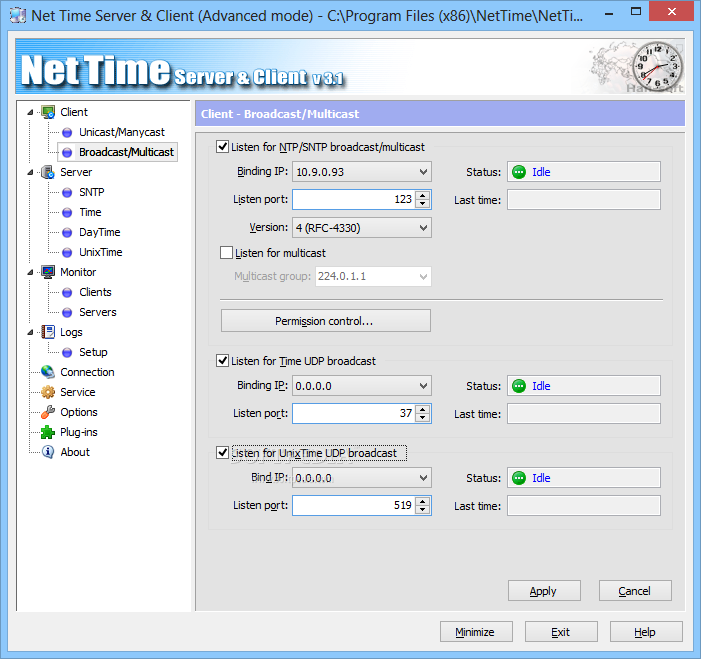The width and height of the screenshot is (701, 659).
Task: Click the Connection globe icon
Action: coord(48,372)
